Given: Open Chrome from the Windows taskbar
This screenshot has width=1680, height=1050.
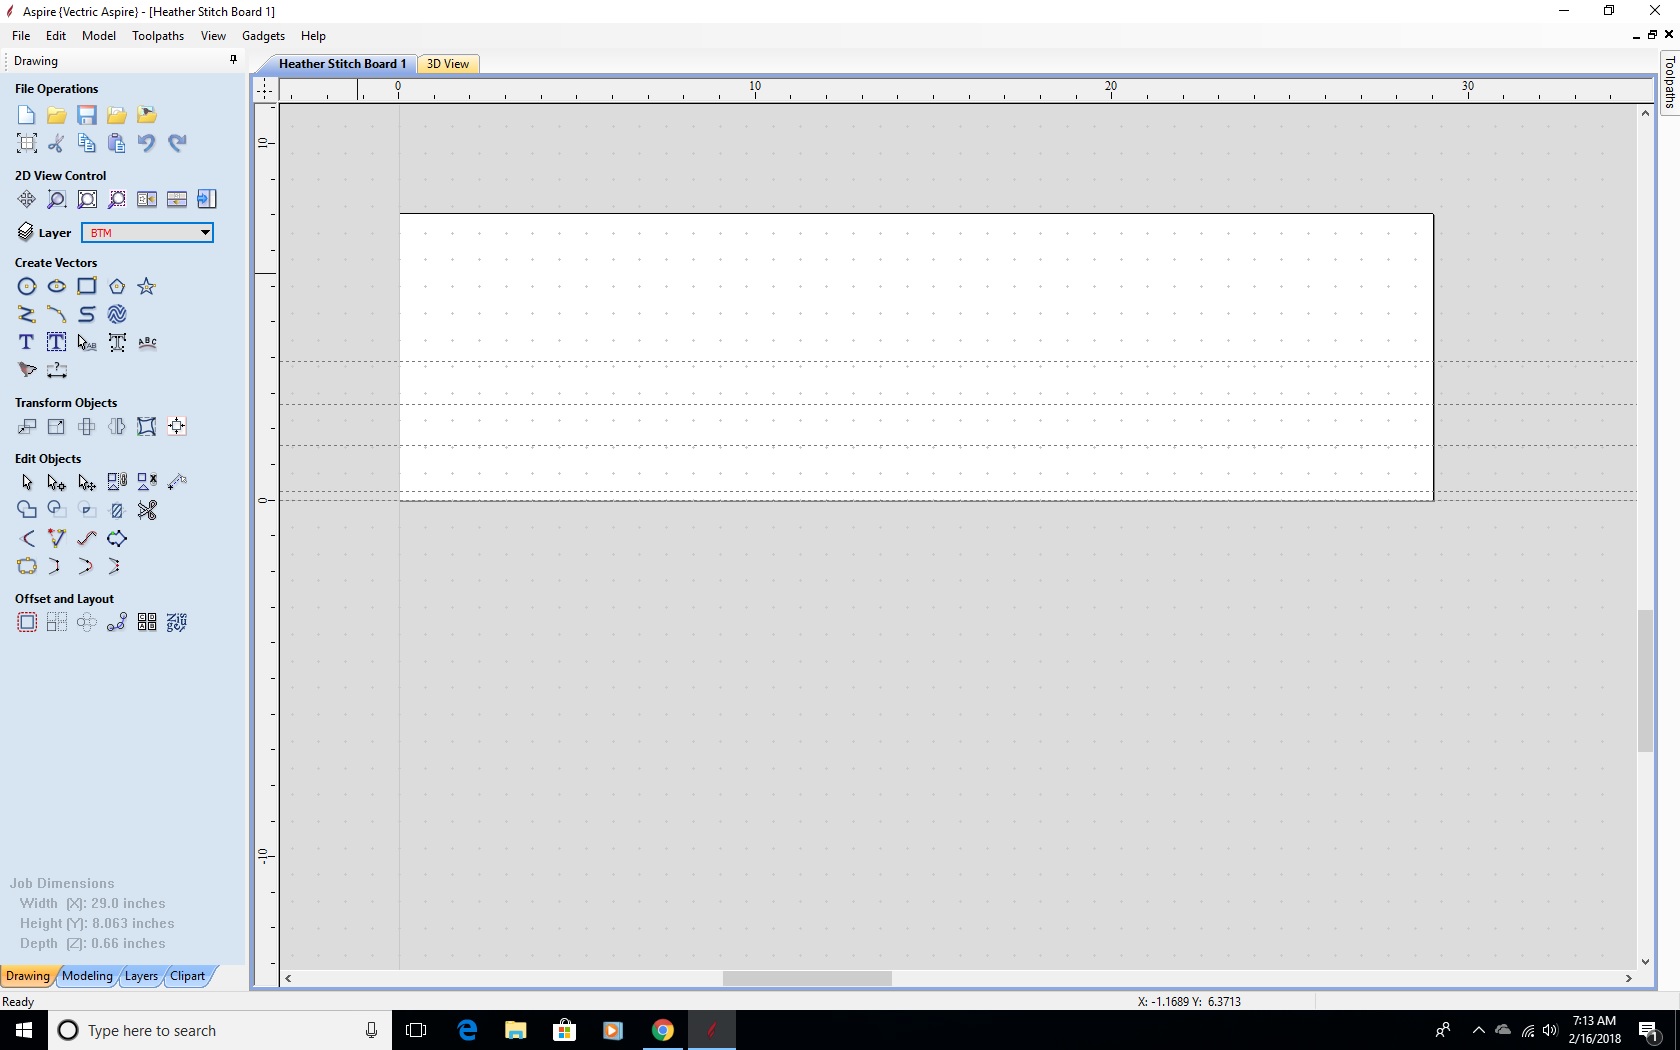Looking at the screenshot, I should point(663,1030).
